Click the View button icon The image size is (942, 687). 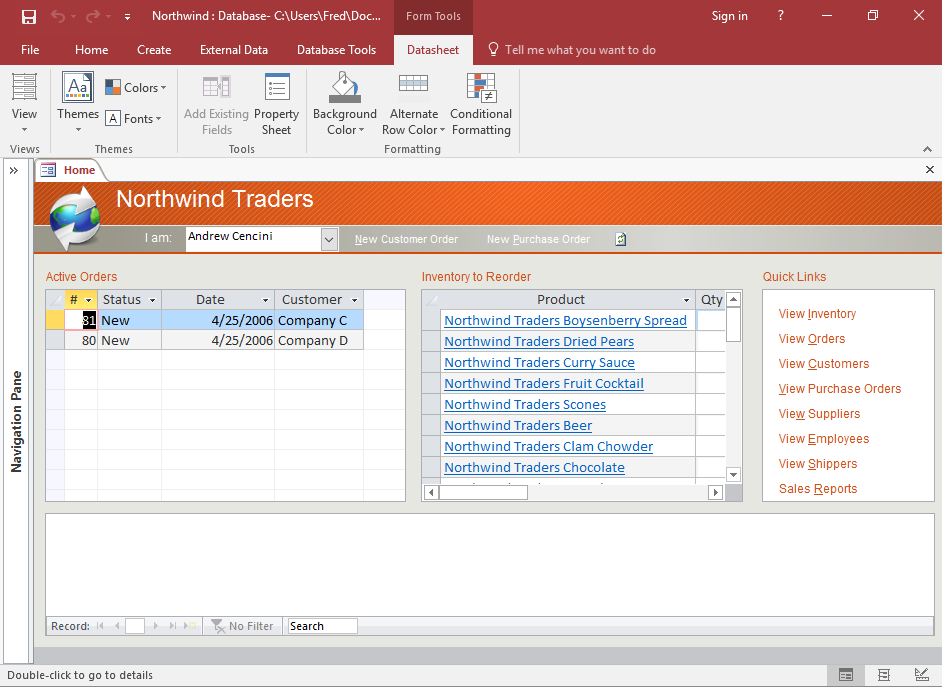[24, 87]
